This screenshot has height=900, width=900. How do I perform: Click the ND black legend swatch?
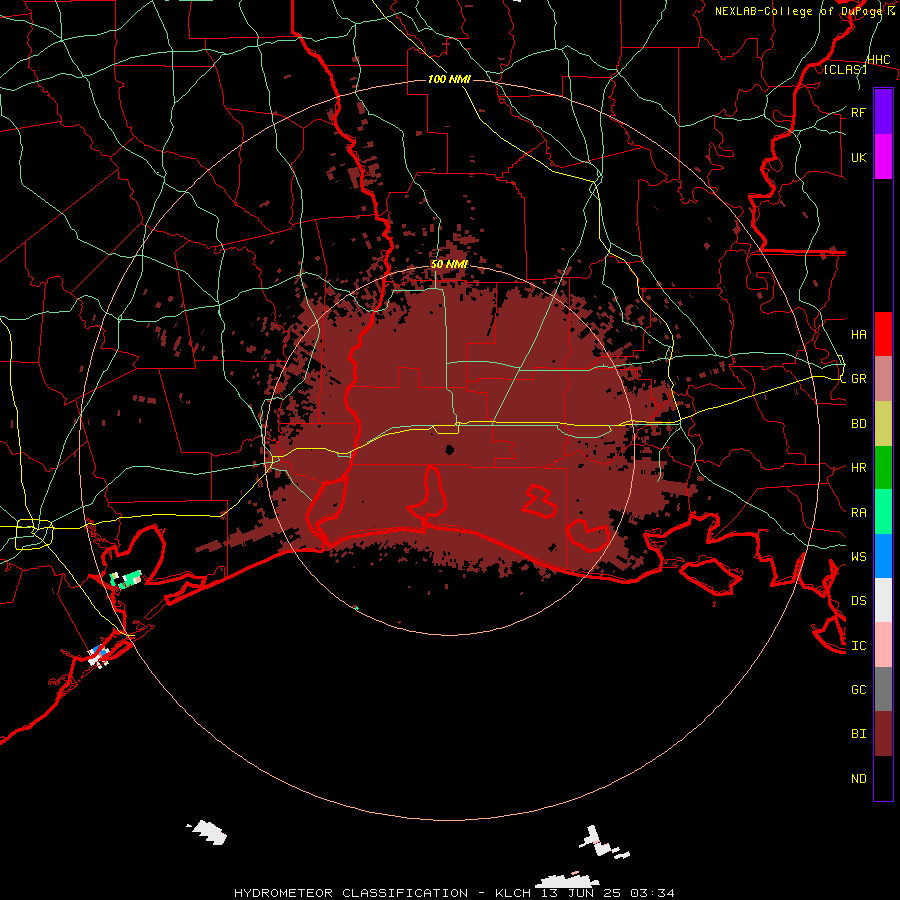[883, 778]
